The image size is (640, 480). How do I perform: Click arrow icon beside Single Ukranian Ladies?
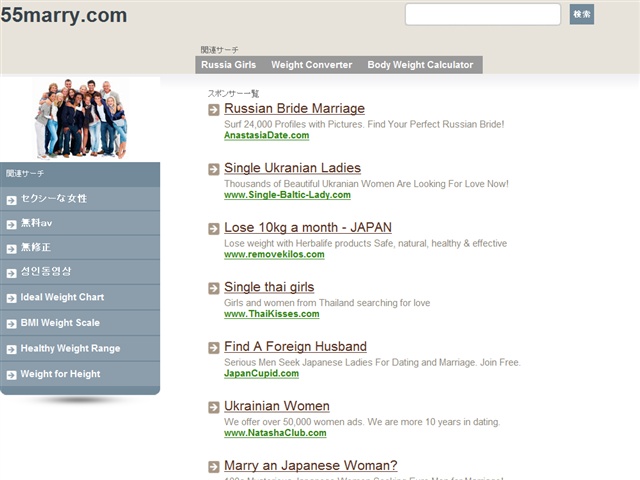[214, 169]
